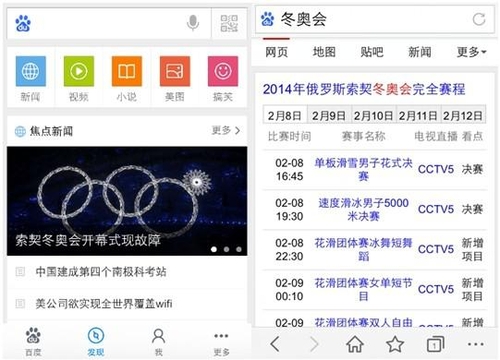Click article icon beside 美公司欲实现全世界覆盖wifi
The width and height of the screenshot is (500, 360).
click(x=20, y=304)
